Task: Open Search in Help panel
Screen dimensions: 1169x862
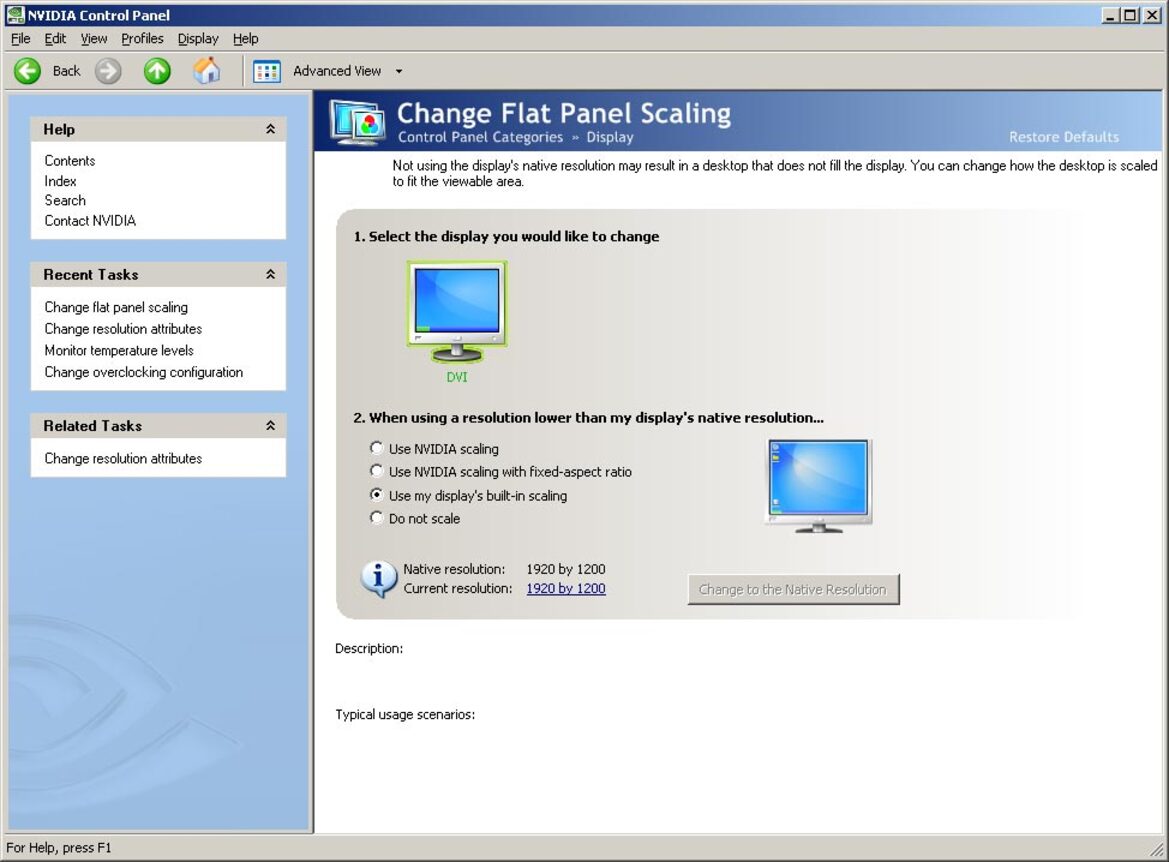Action: point(65,200)
